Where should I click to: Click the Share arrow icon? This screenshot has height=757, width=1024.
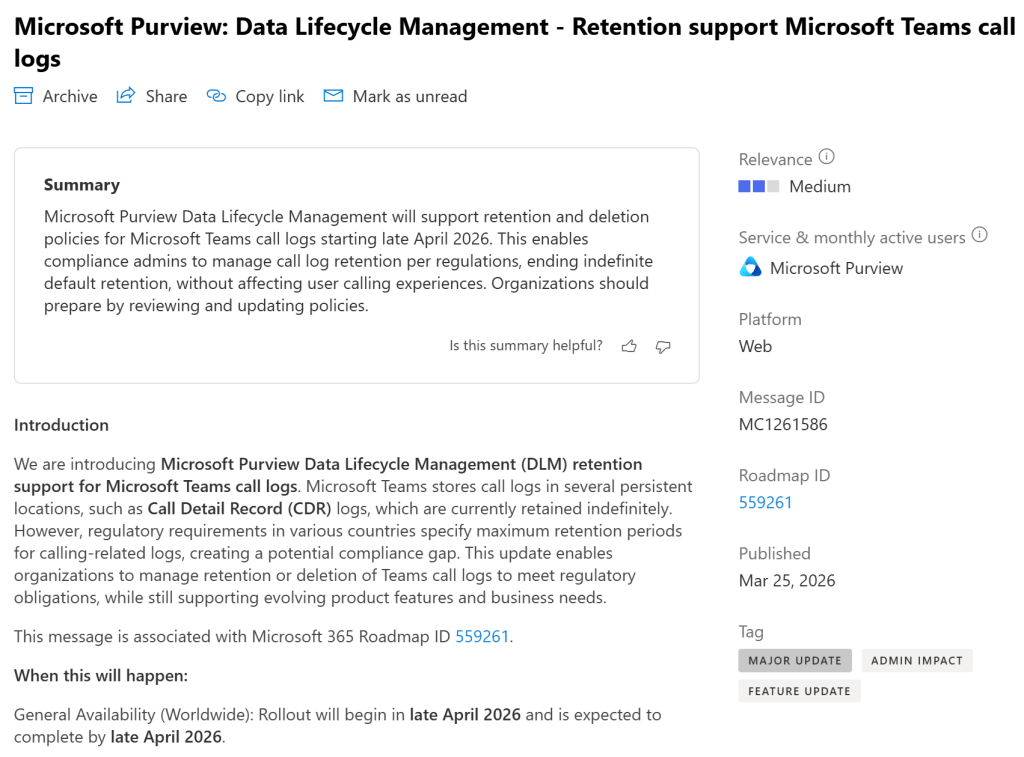click(126, 96)
